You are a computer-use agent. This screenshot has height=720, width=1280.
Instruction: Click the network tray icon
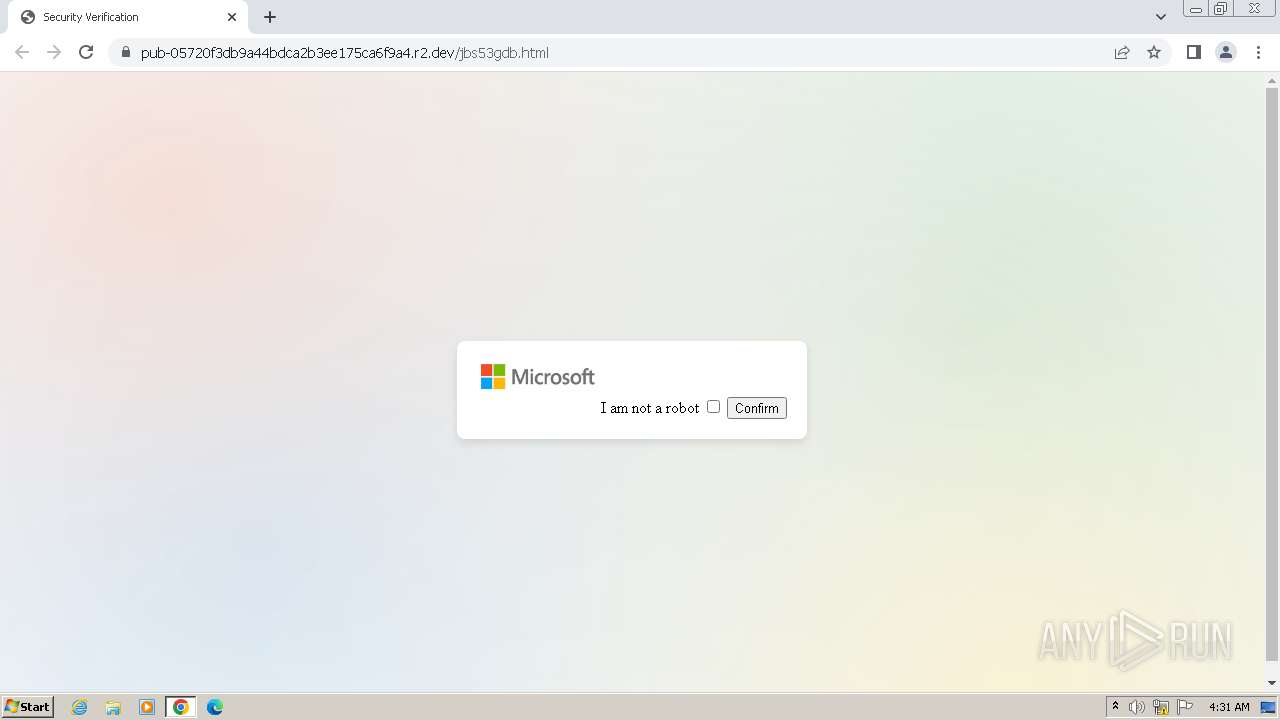click(x=1161, y=707)
